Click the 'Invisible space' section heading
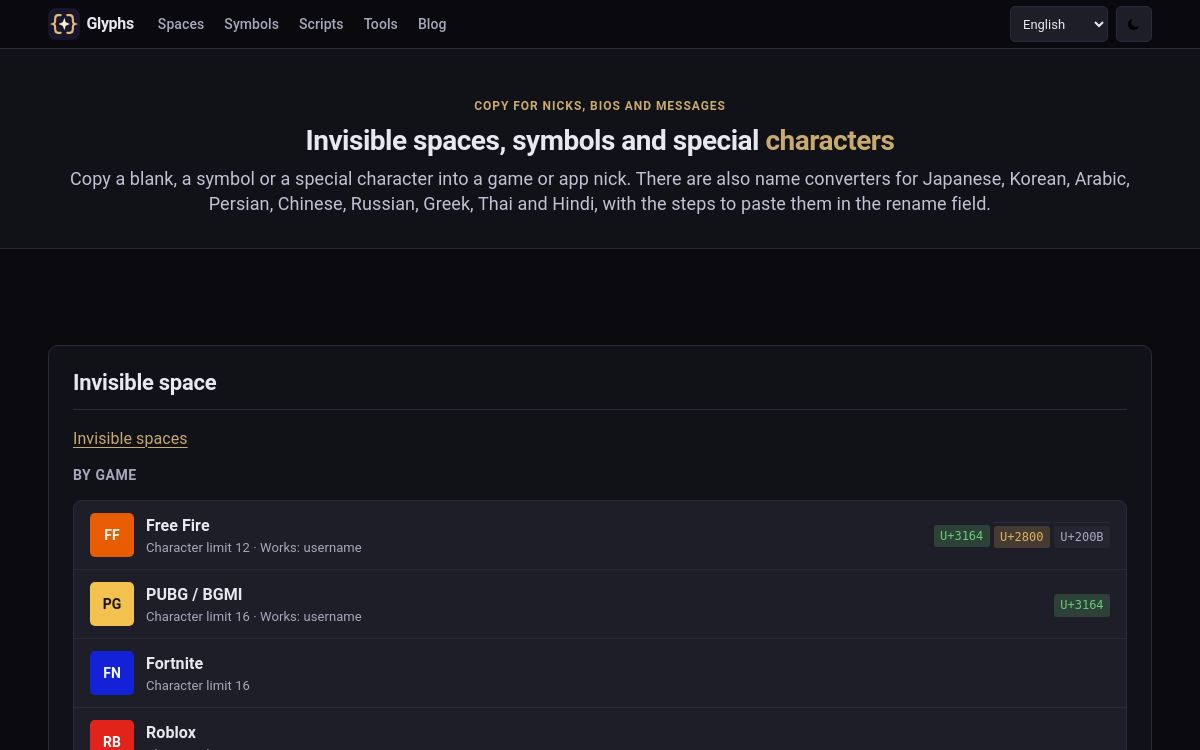 click(x=145, y=382)
